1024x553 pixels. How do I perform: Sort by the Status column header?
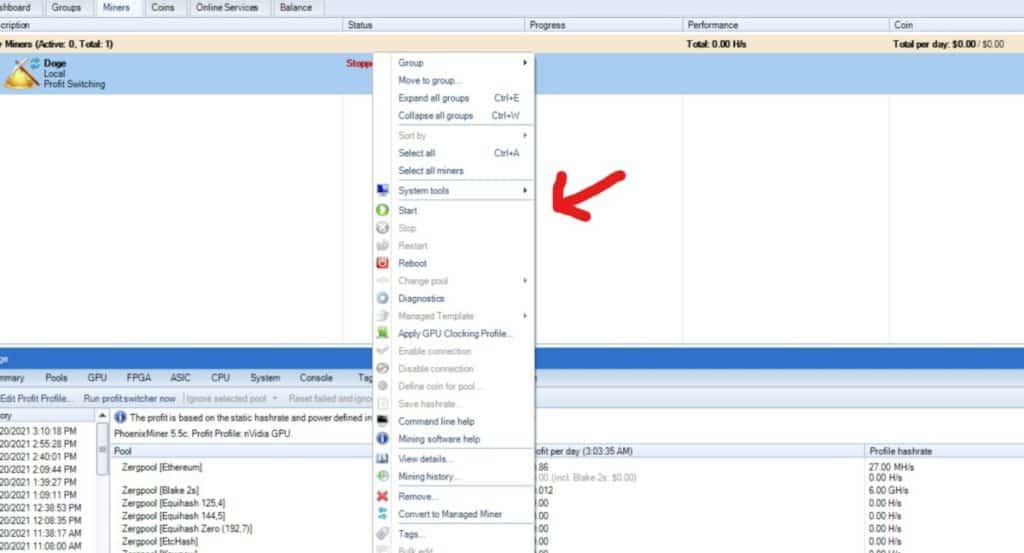coord(434,25)
